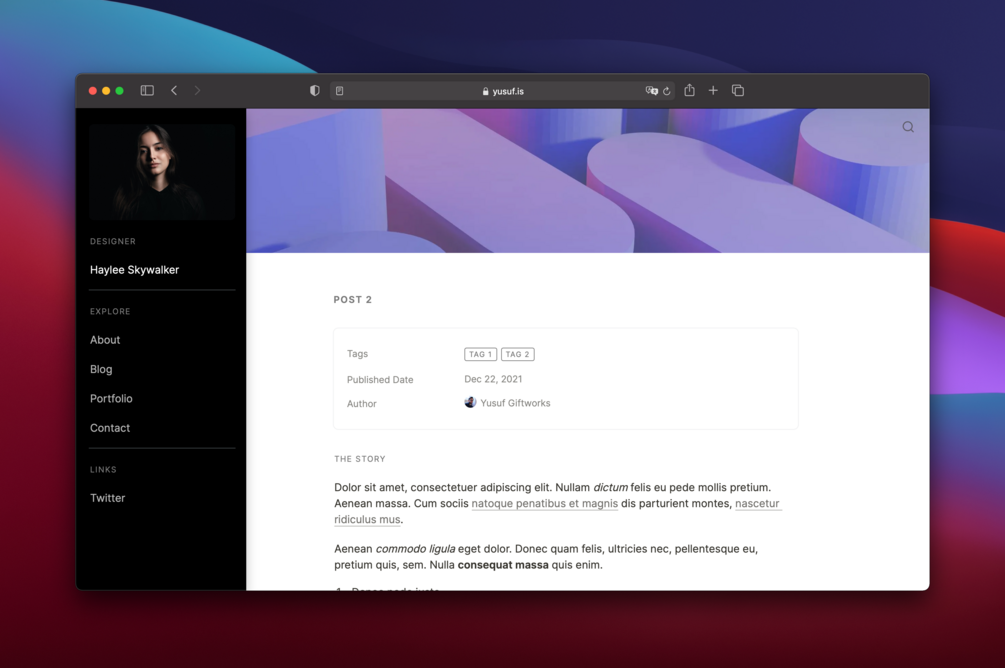The image size is (1005, 668).
Task: Go back with the left chevron
Action: 174,90
